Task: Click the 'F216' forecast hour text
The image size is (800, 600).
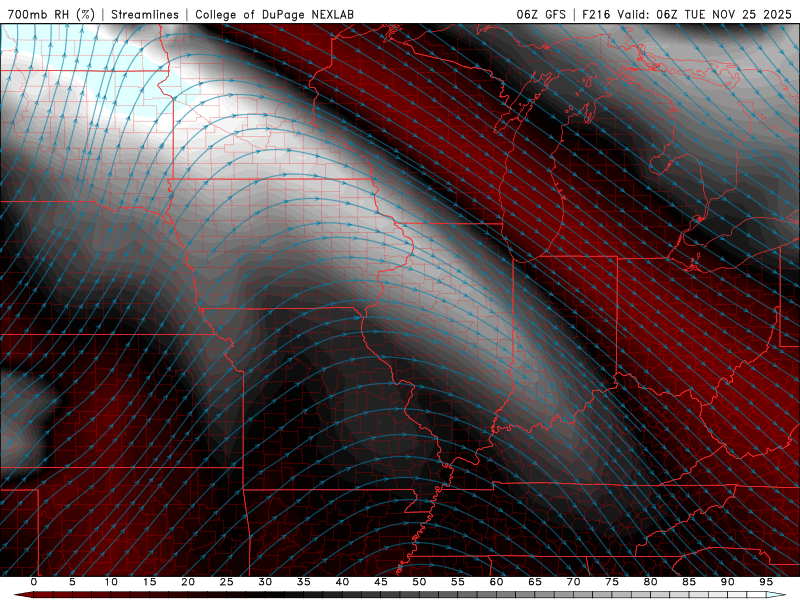Action: tap(597, 14)
